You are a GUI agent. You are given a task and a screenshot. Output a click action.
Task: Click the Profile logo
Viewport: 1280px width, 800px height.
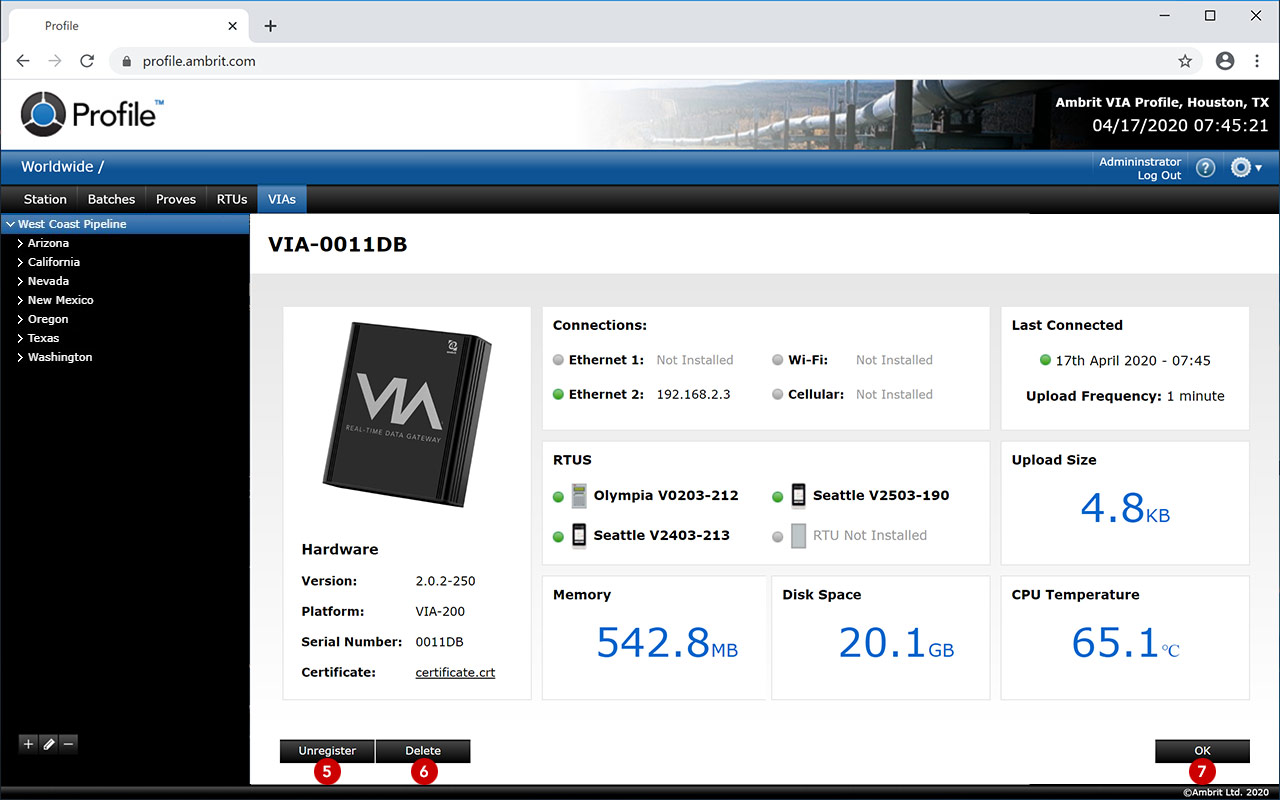click(92, 114)
